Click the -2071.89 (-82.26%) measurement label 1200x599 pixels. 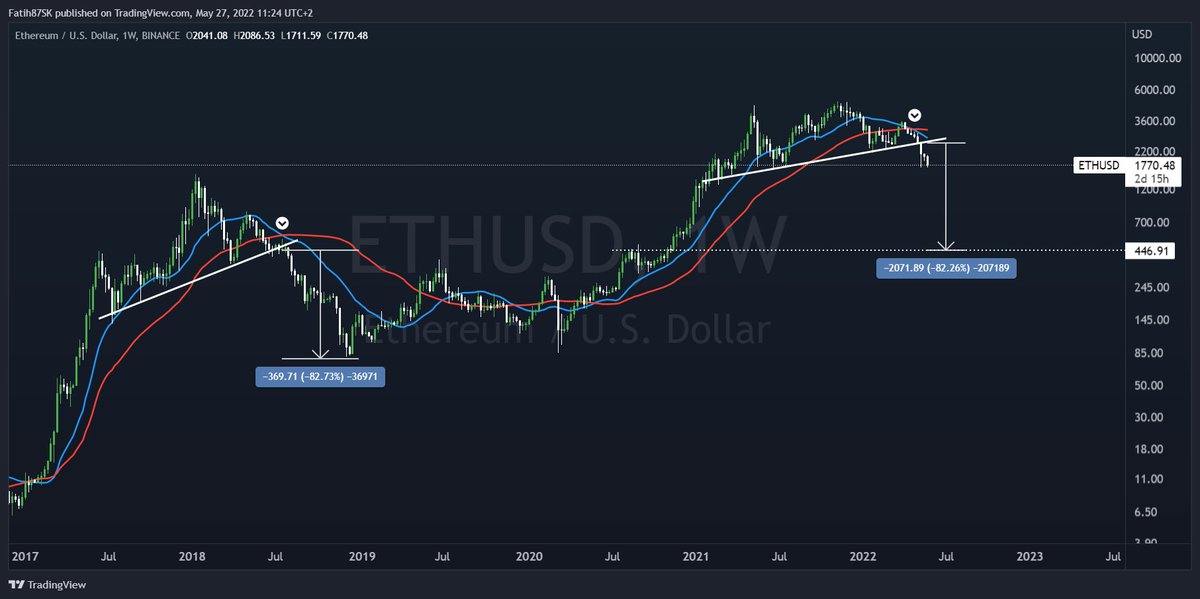click(x=946, y=267)
